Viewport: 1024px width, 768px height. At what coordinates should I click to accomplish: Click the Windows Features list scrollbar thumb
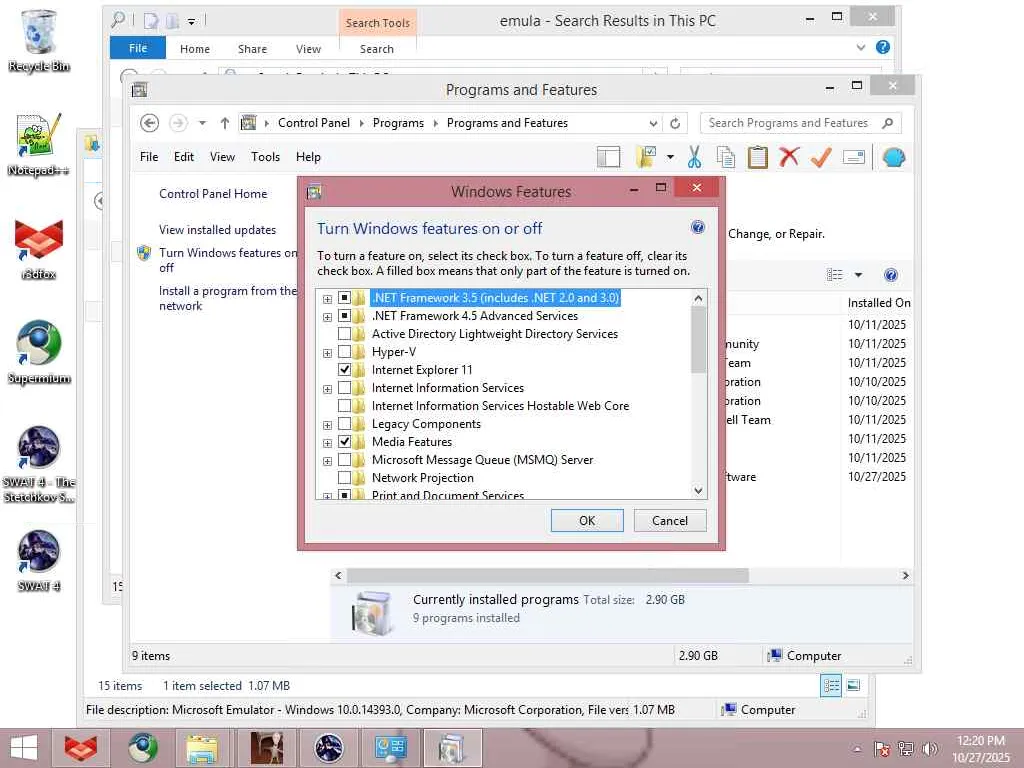pos(698,340)
